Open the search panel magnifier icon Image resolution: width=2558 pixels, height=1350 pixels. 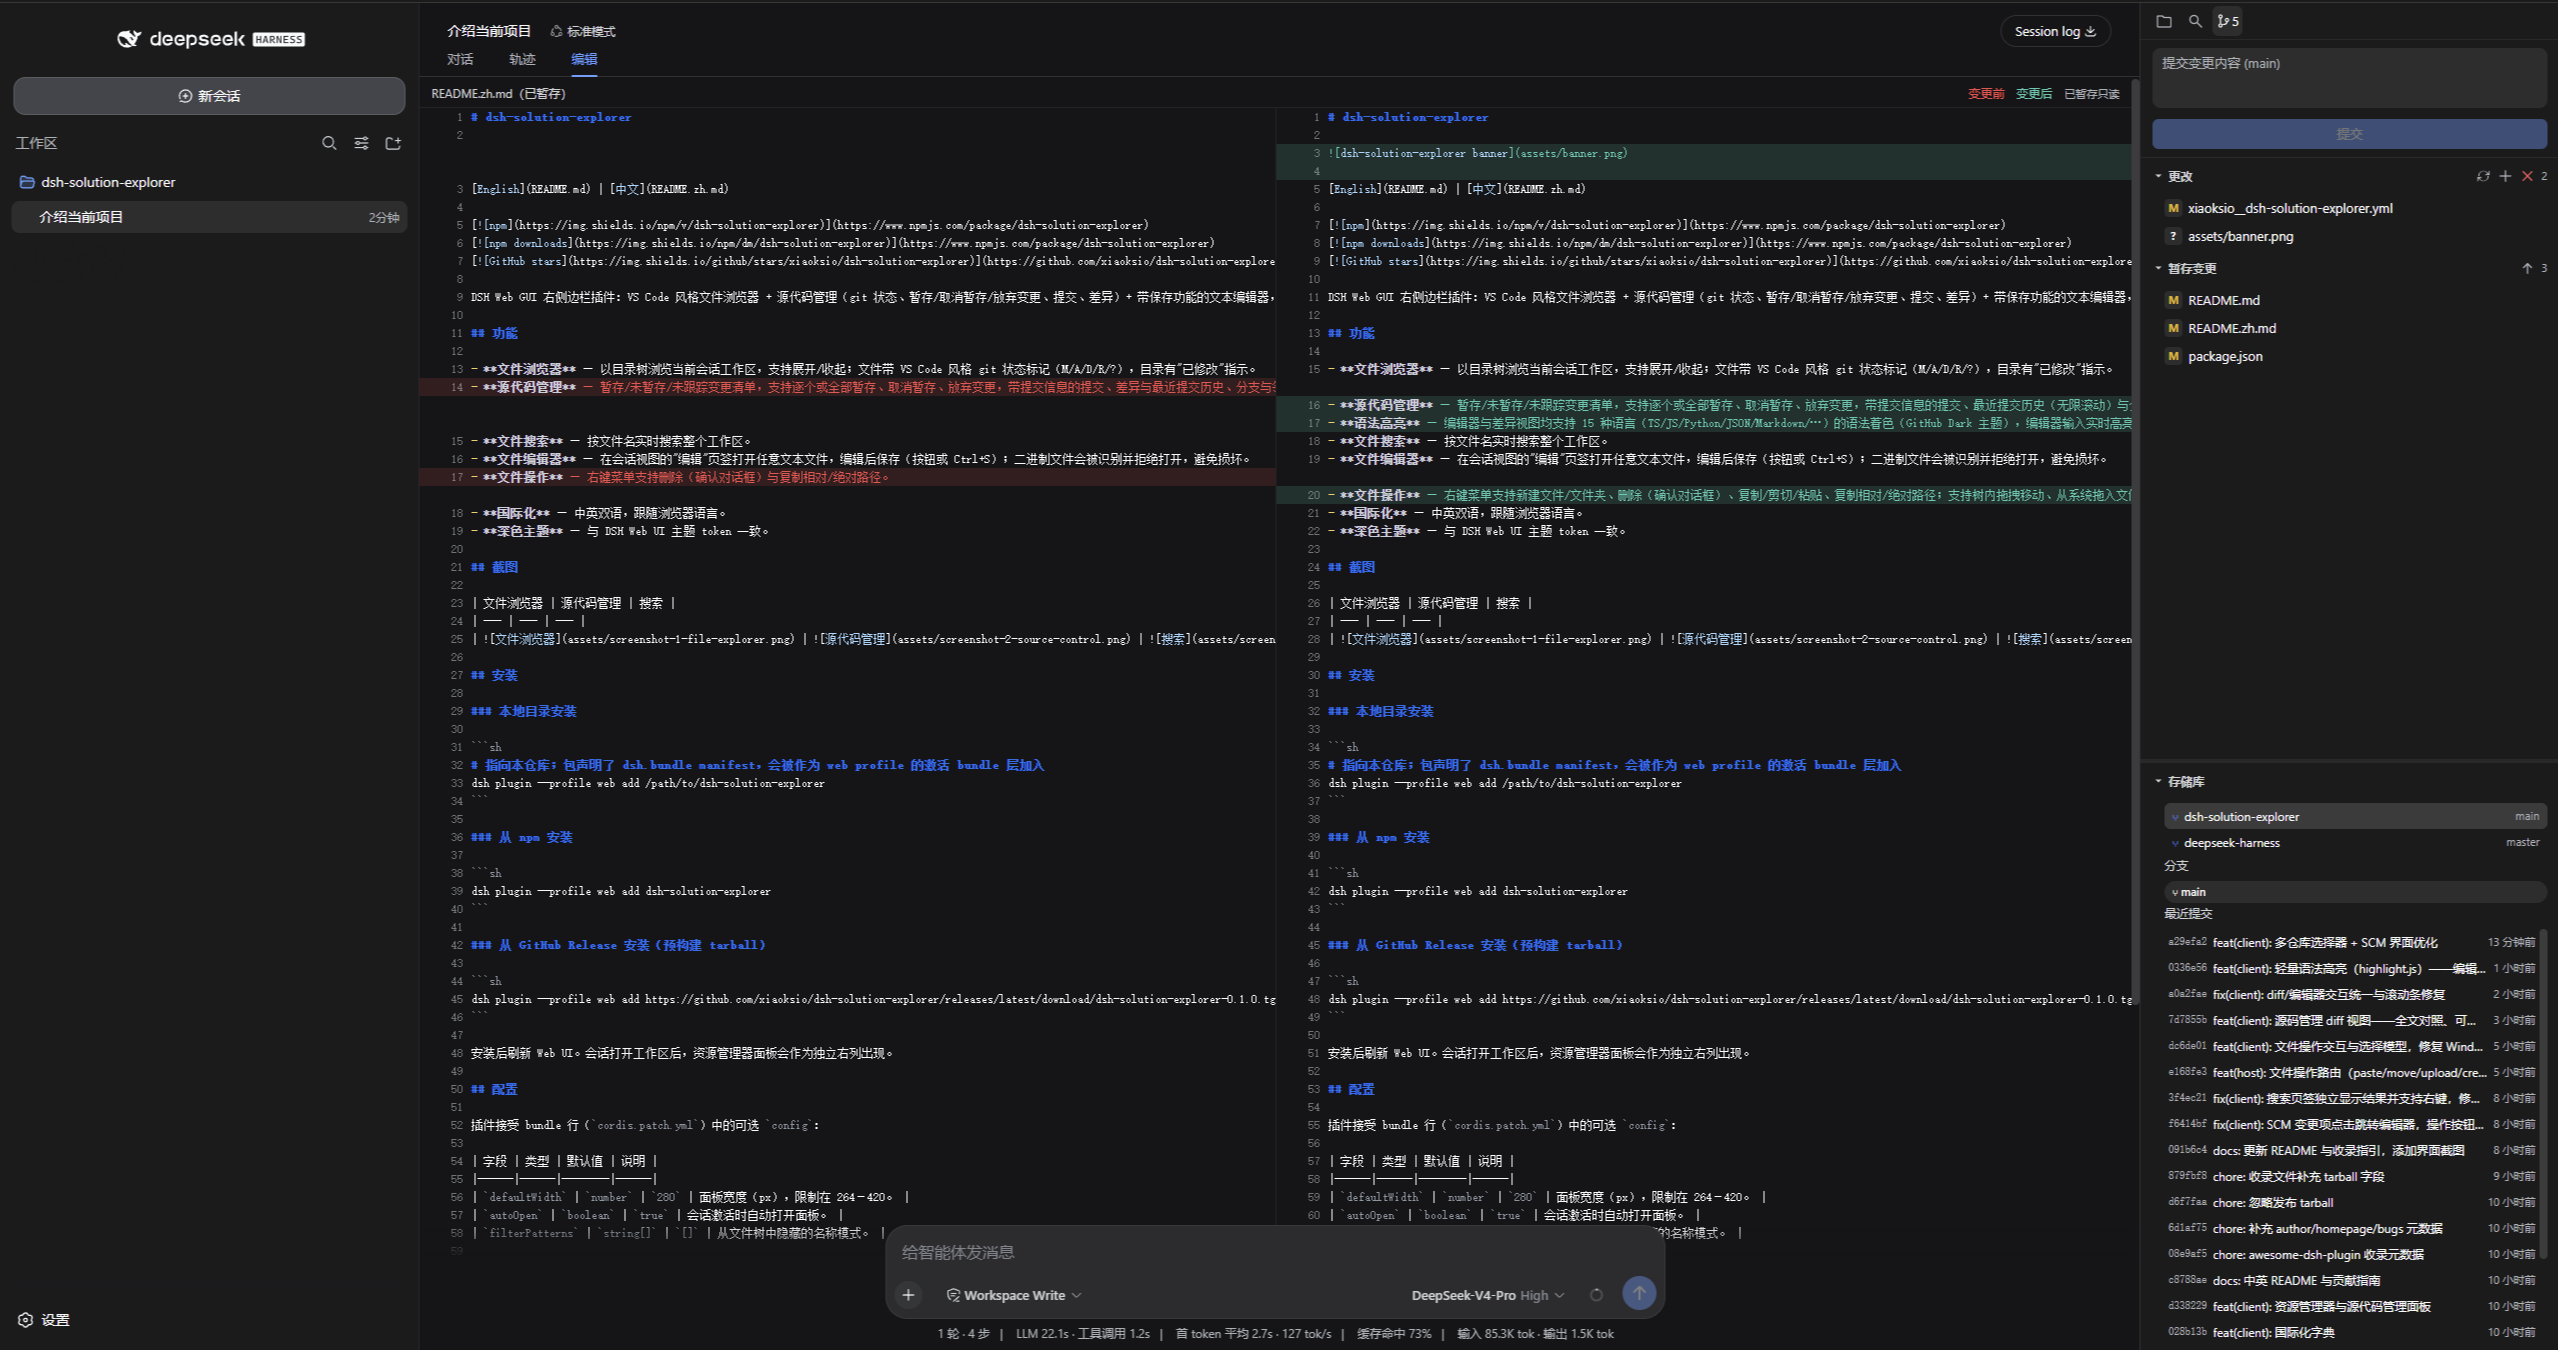coord(2195,21)
